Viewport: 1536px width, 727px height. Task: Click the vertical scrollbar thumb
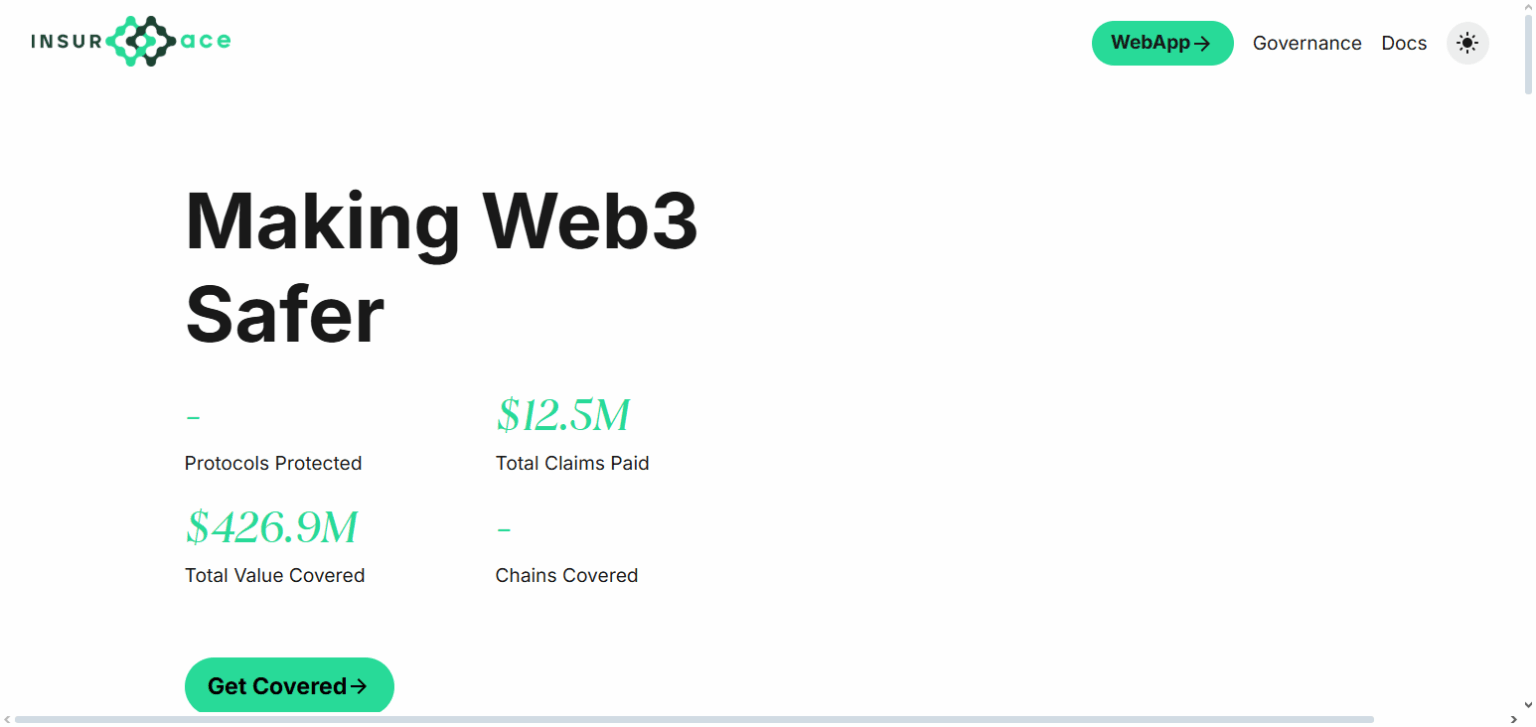pos(1528,50)
